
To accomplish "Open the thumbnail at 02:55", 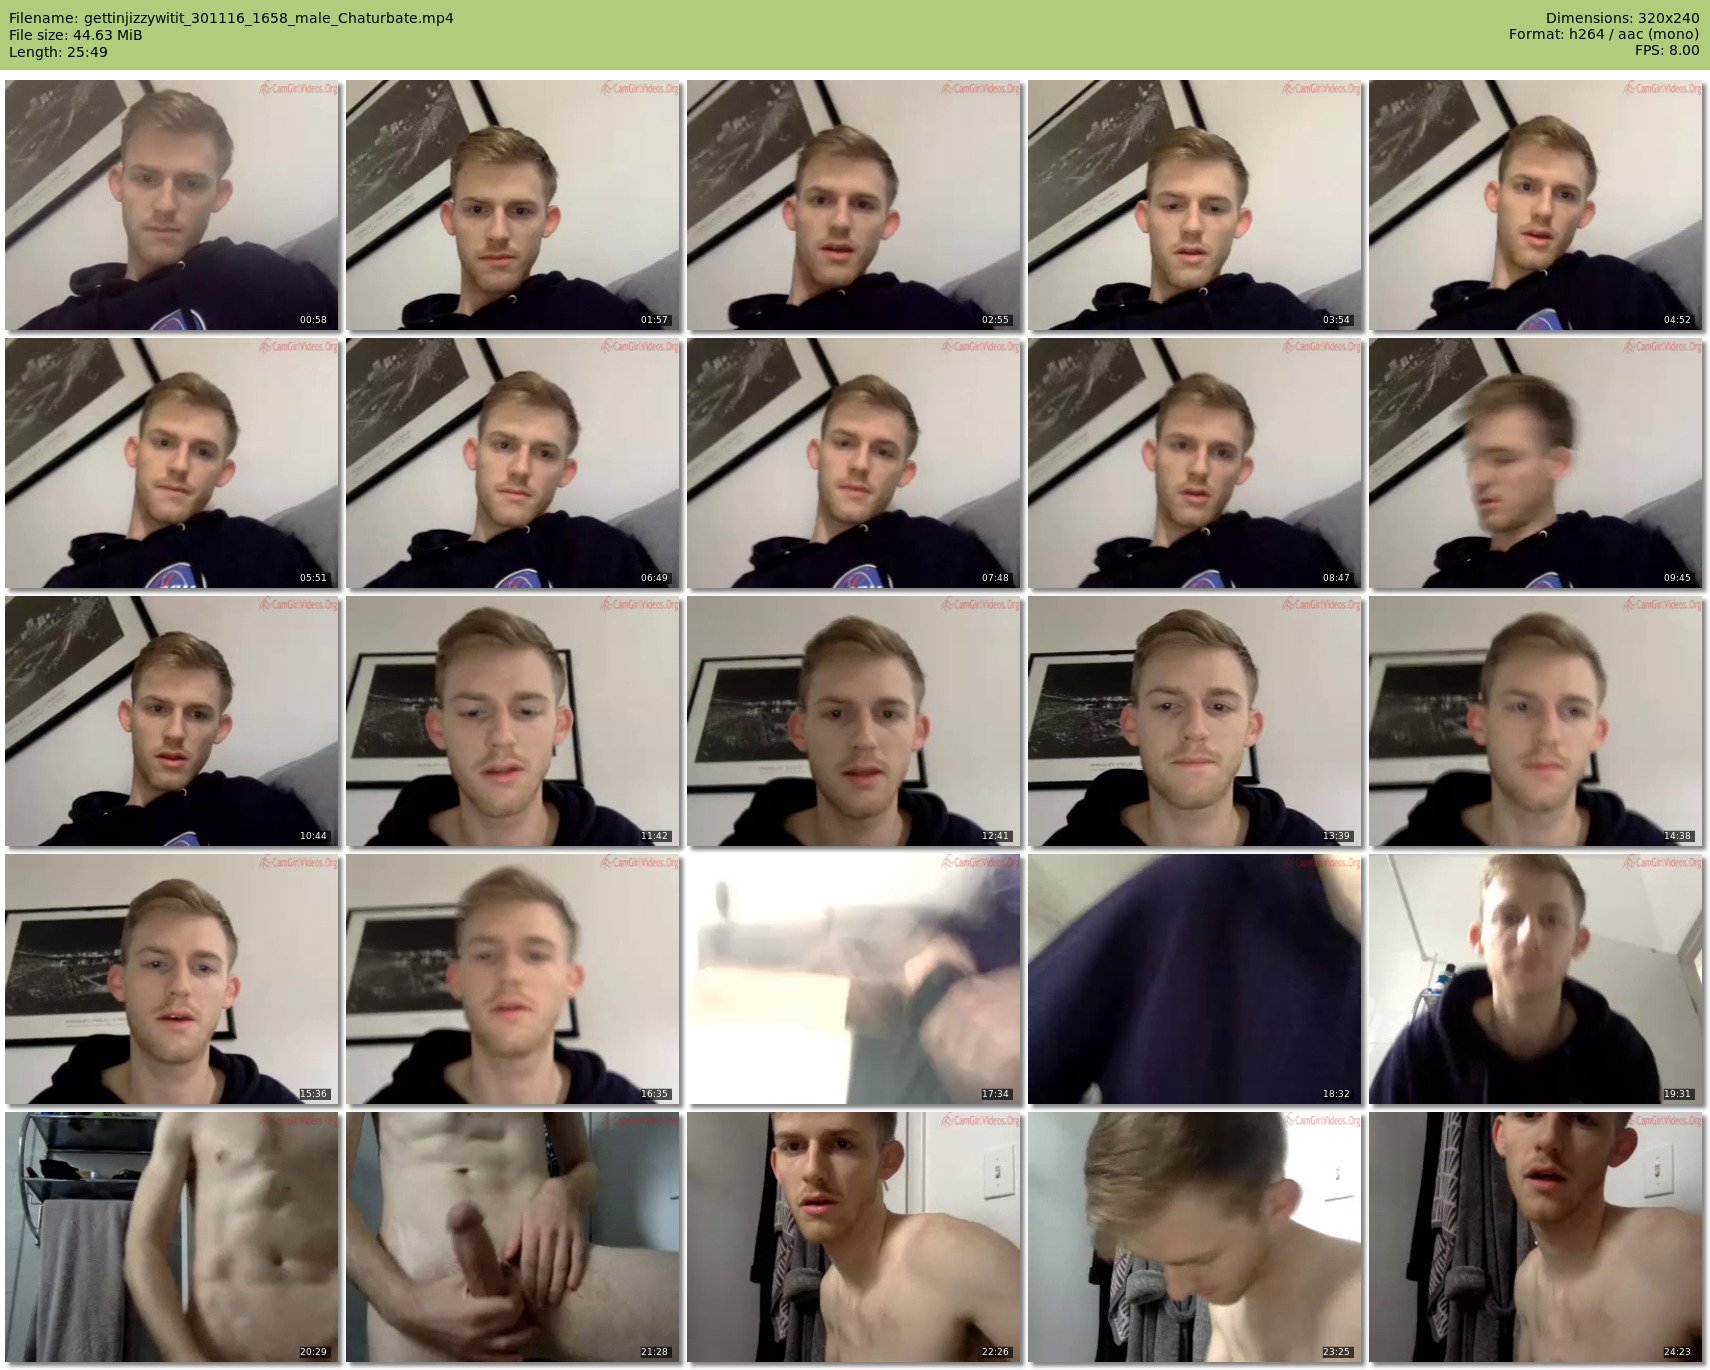I will tap(854, 205).
